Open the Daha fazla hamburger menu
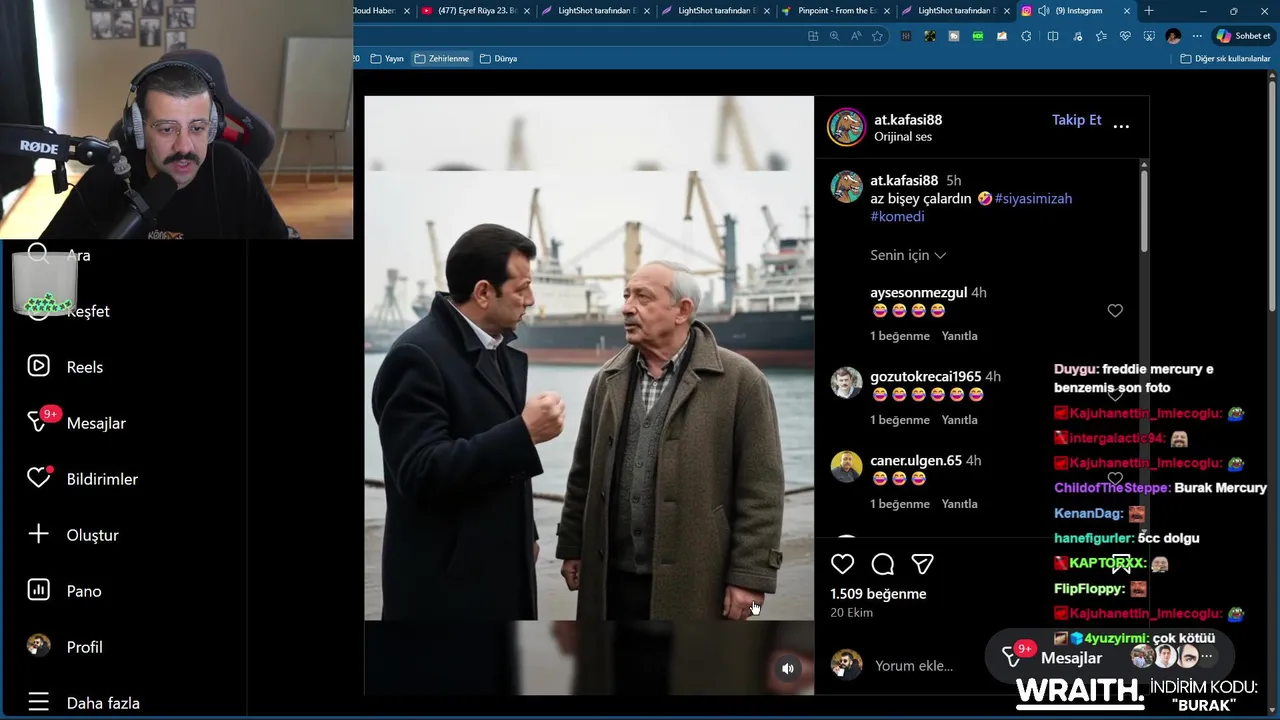This screenshot has width=1280, height=720. pyautogui.click(x=38, y=702)
